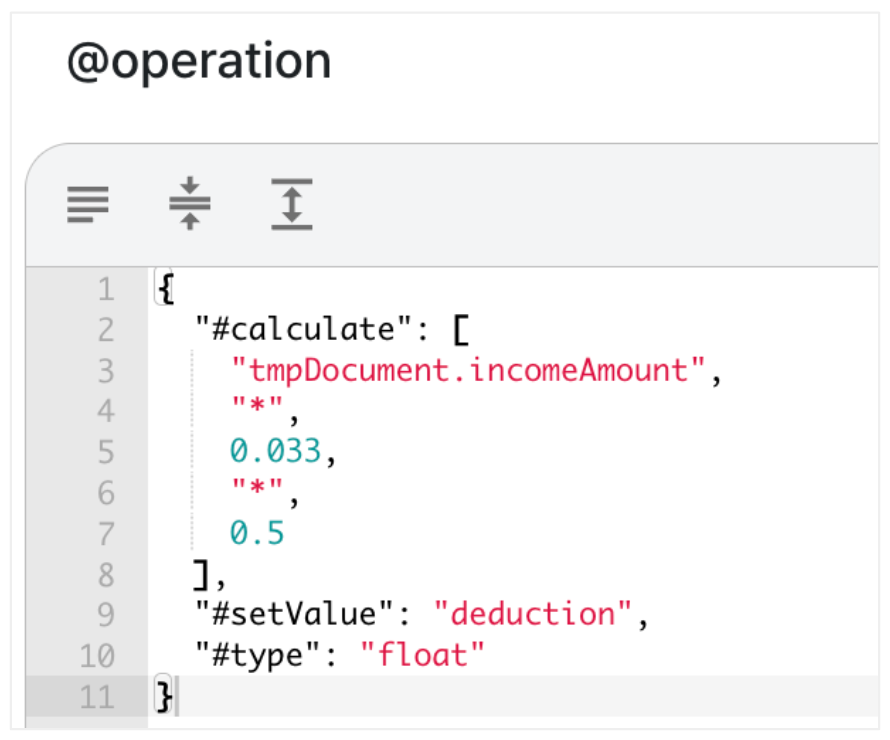
Task: Click the second "*" operator on line 6
Action: 257,487
